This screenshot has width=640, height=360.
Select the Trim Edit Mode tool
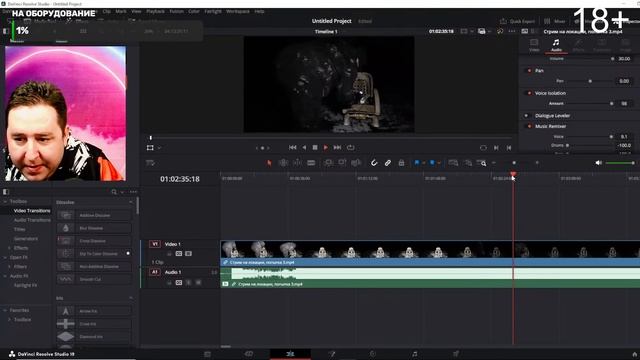(x=283, y=163)
